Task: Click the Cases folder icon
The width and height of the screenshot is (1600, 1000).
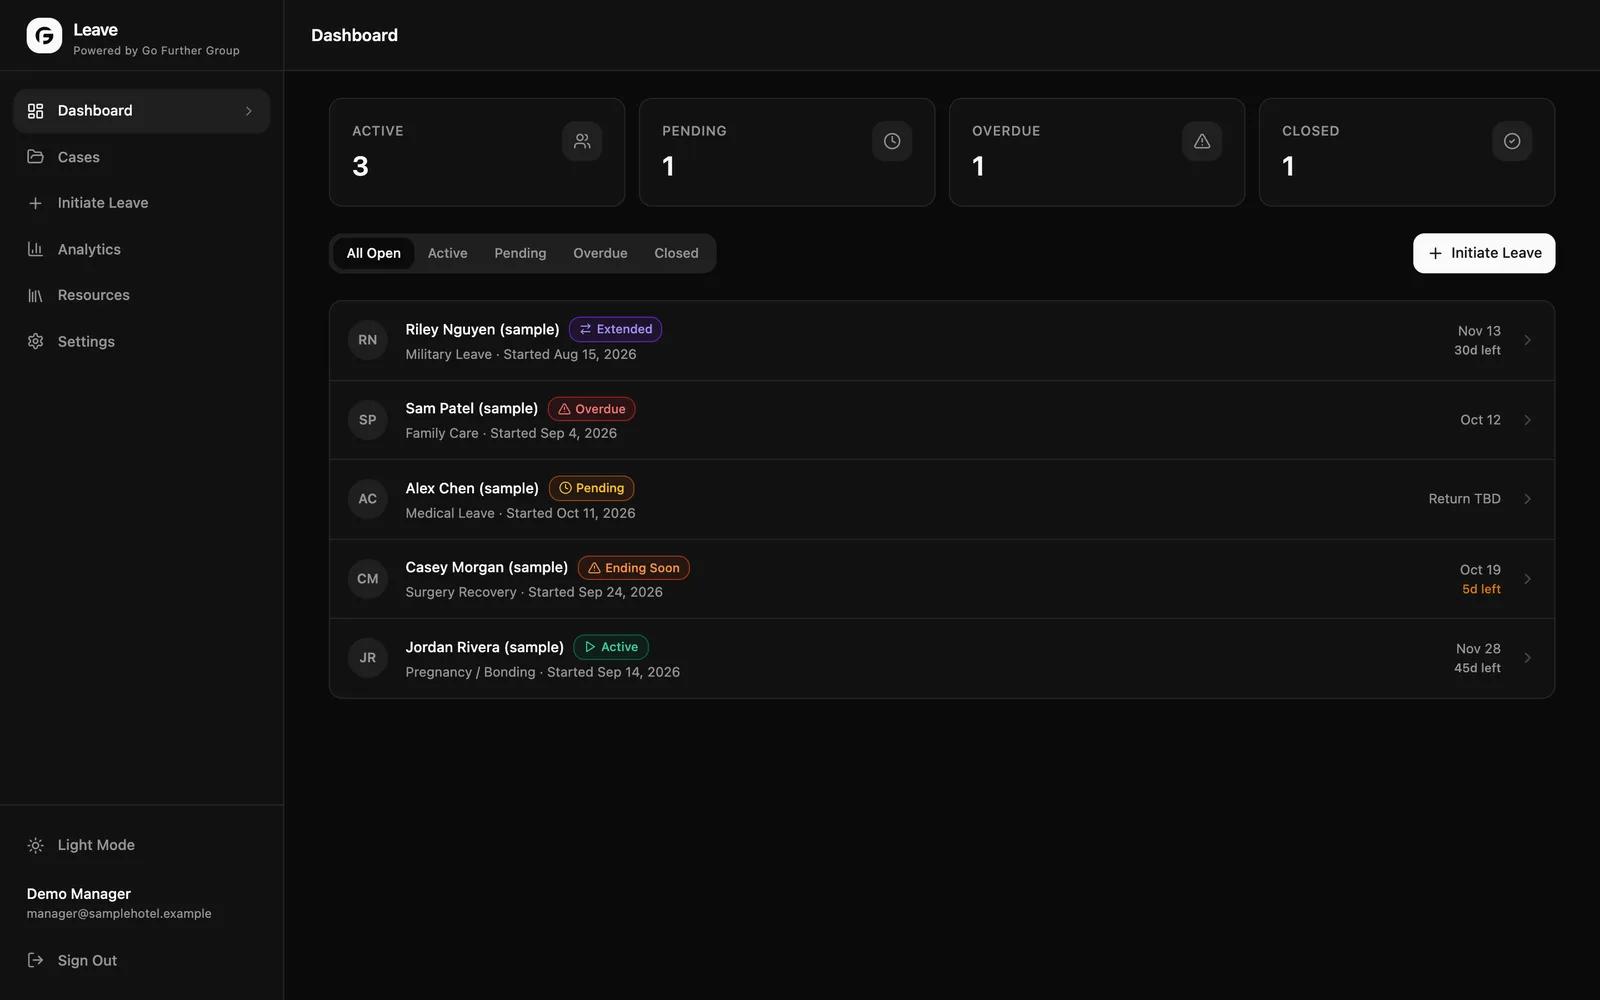Action: (35, 157)
